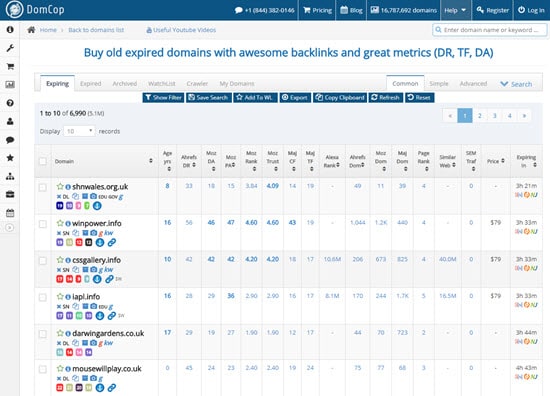Expand sidebar with circled arrow icon

(10, 228)
